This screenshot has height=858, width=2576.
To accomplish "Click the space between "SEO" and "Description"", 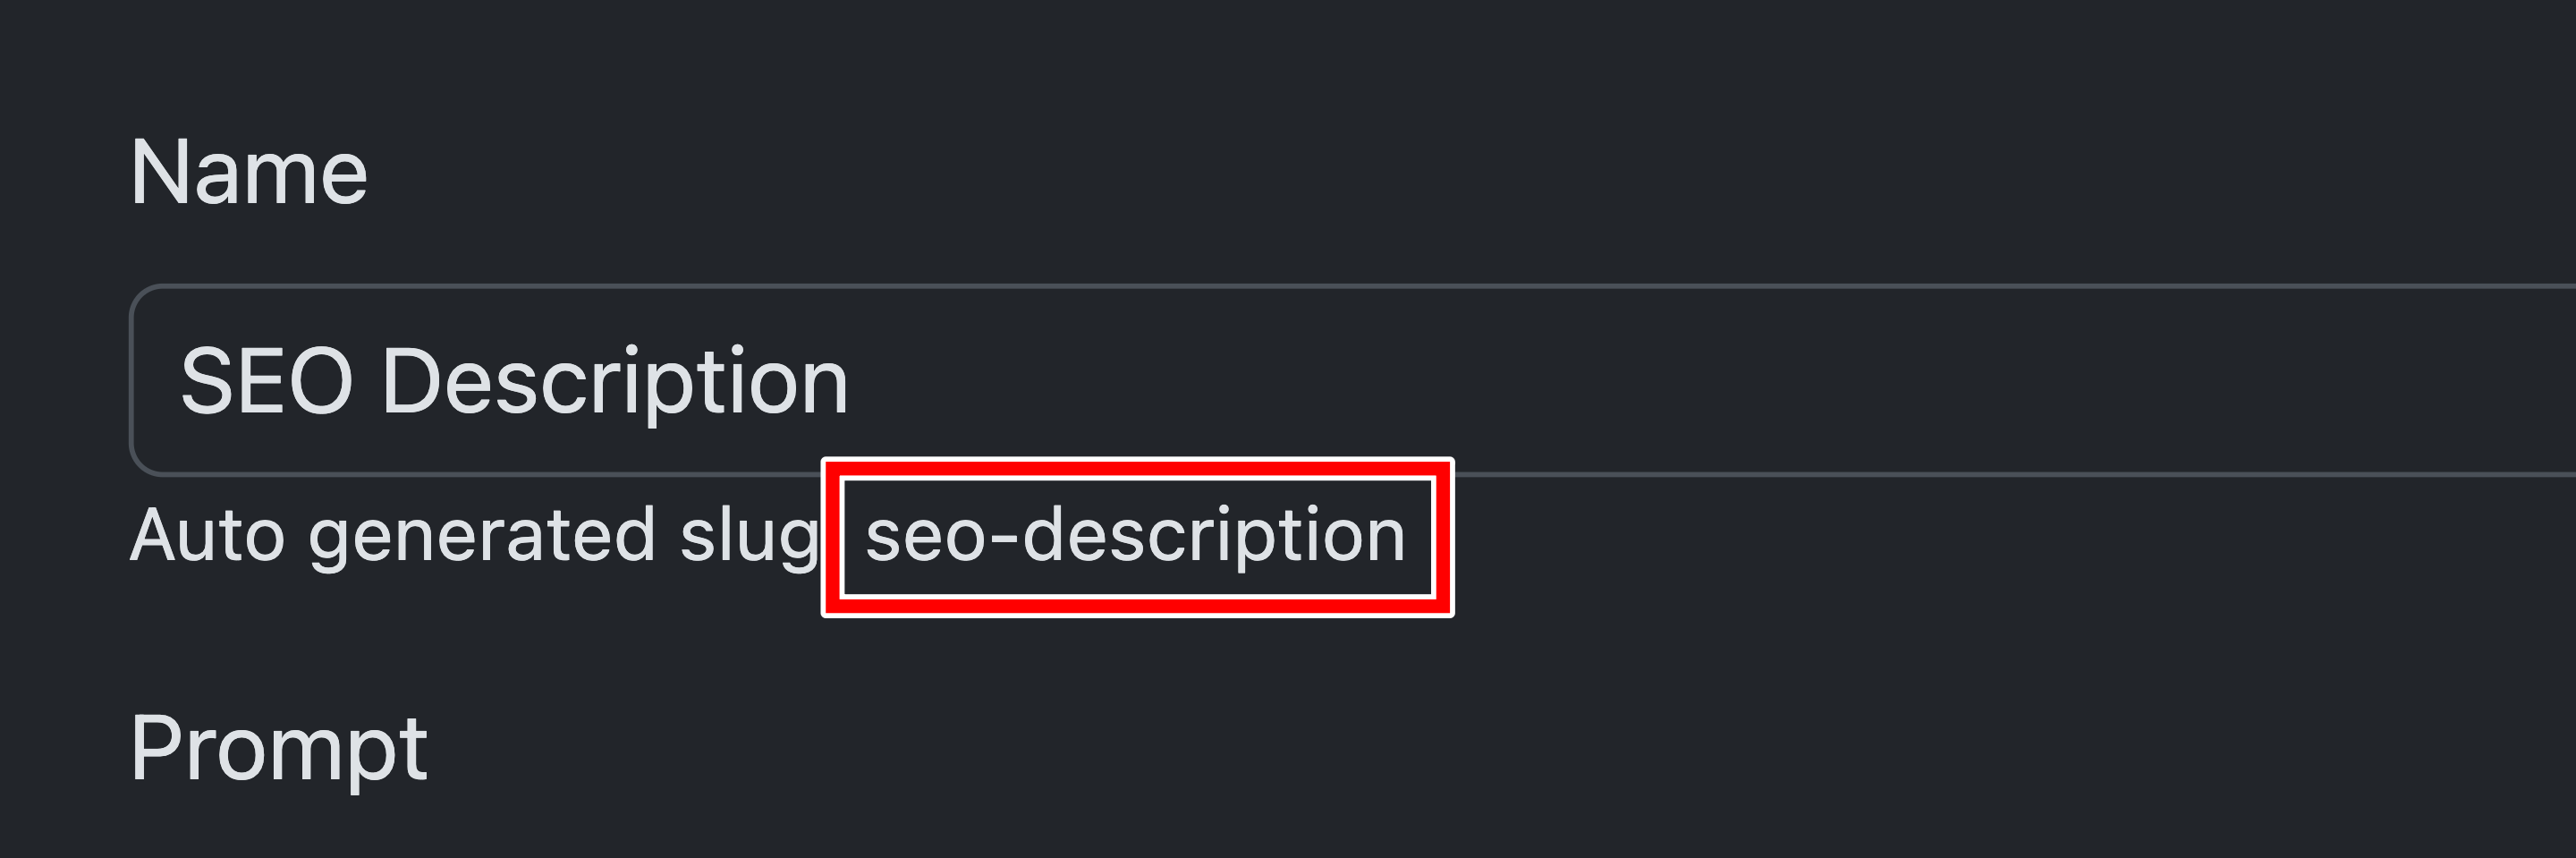I will tap(367, 381).
